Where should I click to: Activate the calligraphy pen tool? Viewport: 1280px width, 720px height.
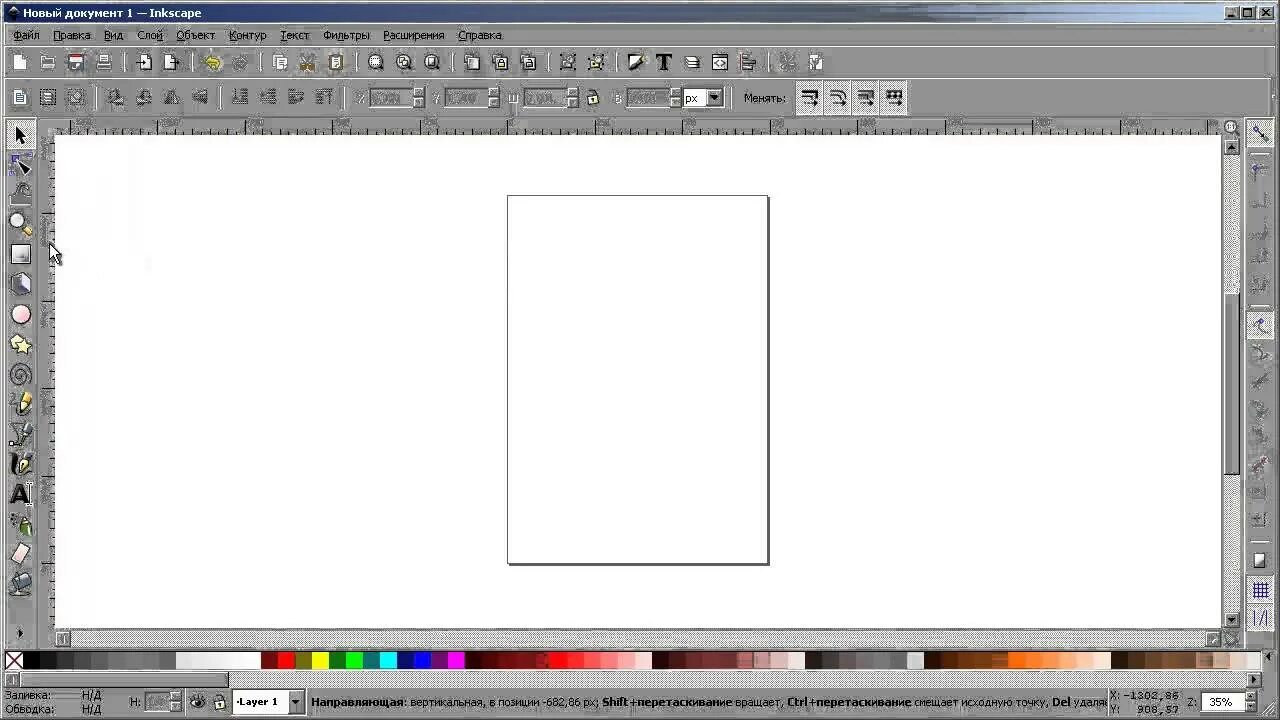pyautogui.click(x=20, y=463)
